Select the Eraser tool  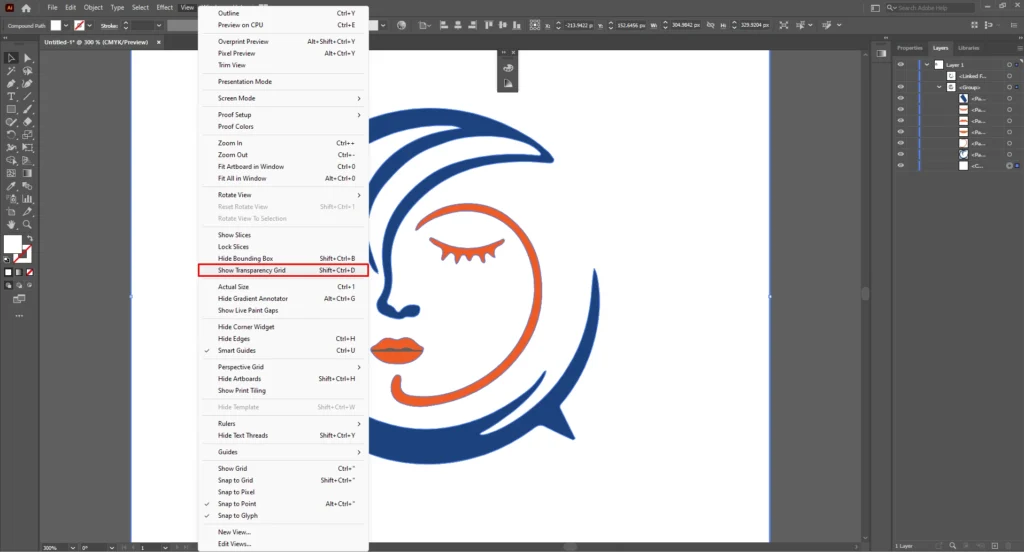pos(27,122)
